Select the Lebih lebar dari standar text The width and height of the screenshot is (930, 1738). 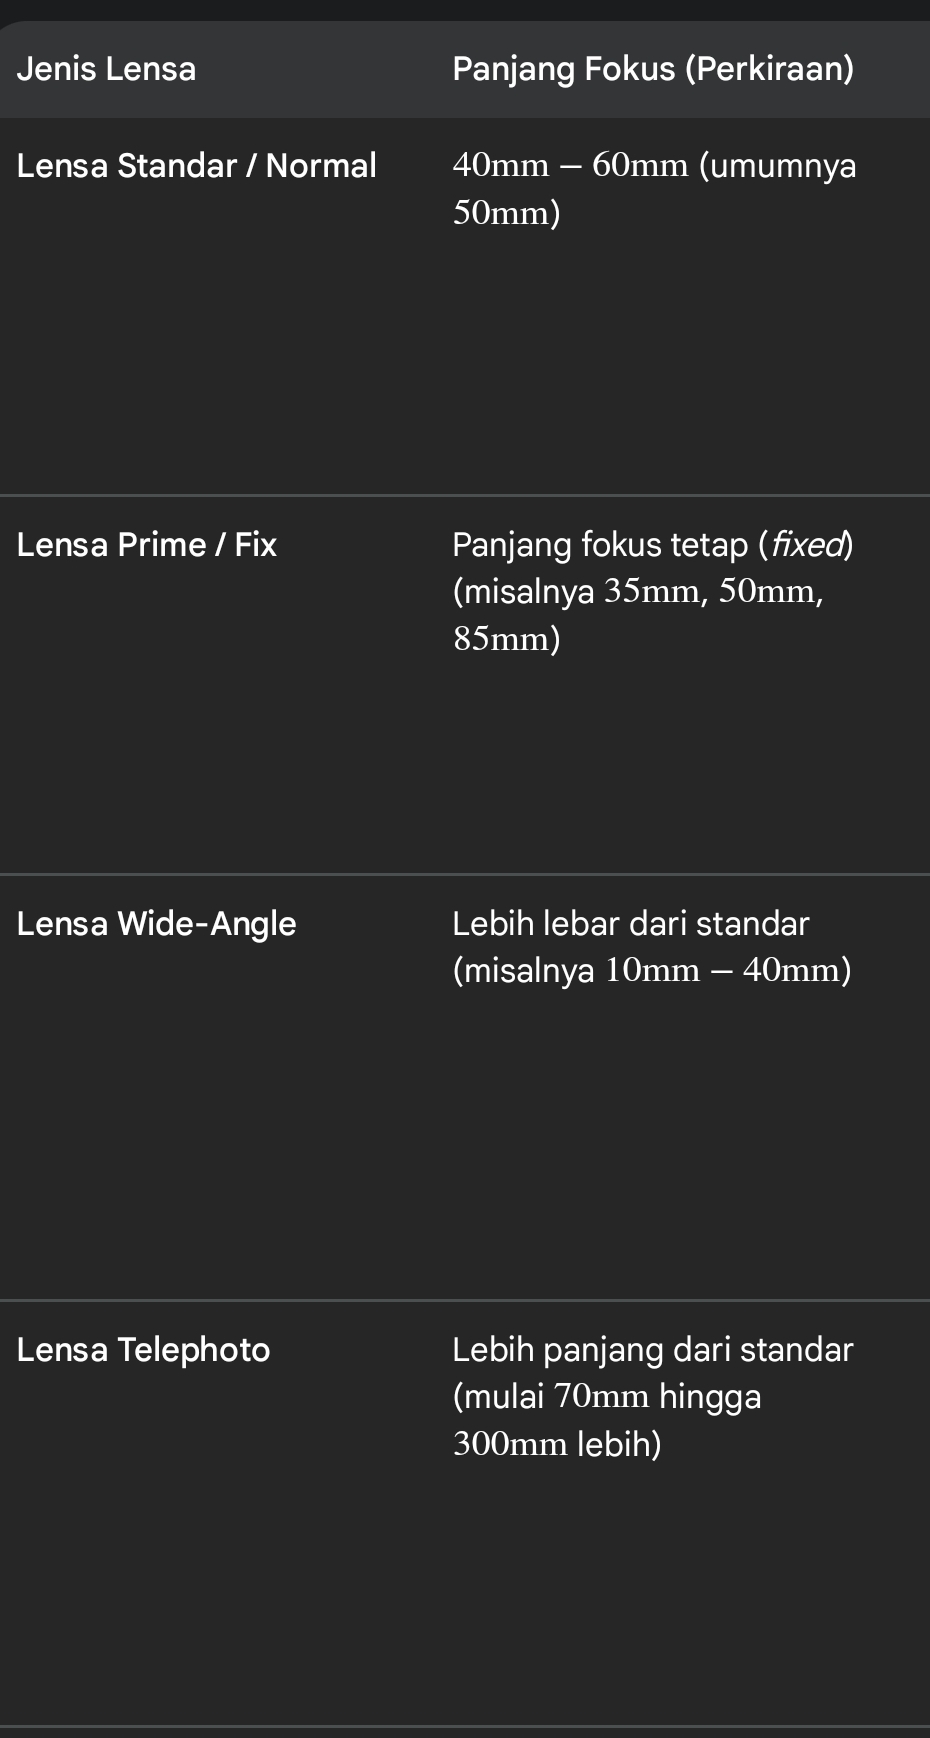630,923
